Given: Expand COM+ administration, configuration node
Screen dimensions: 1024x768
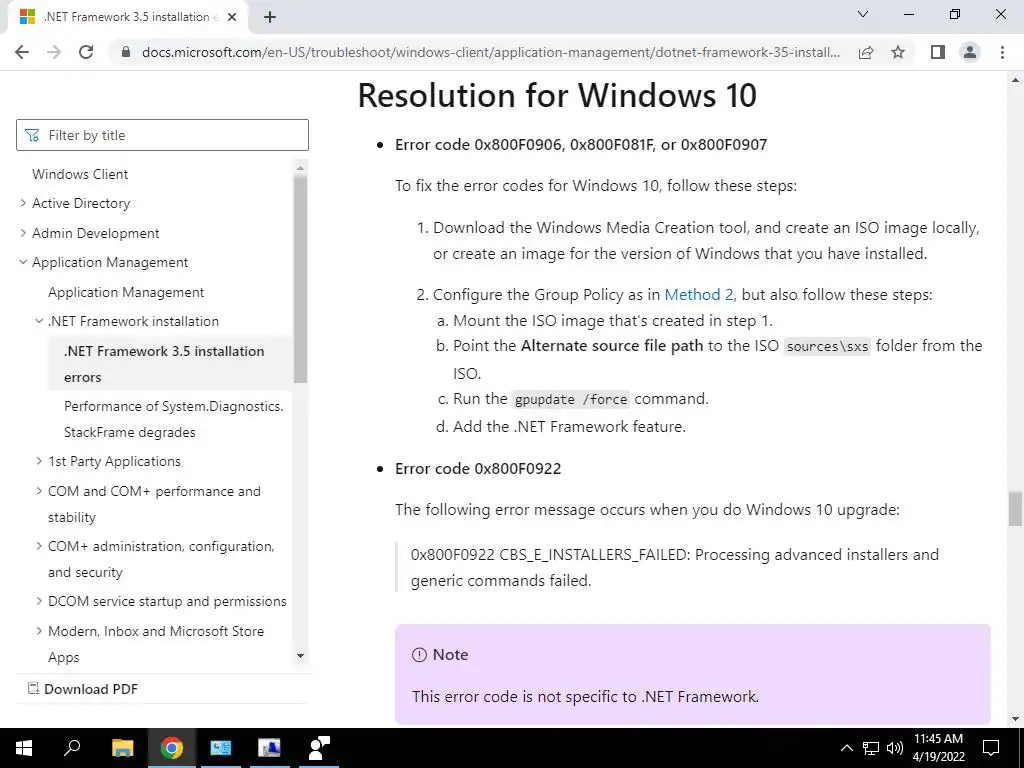Looking at the screenshot, I should (x=39, y=546).
